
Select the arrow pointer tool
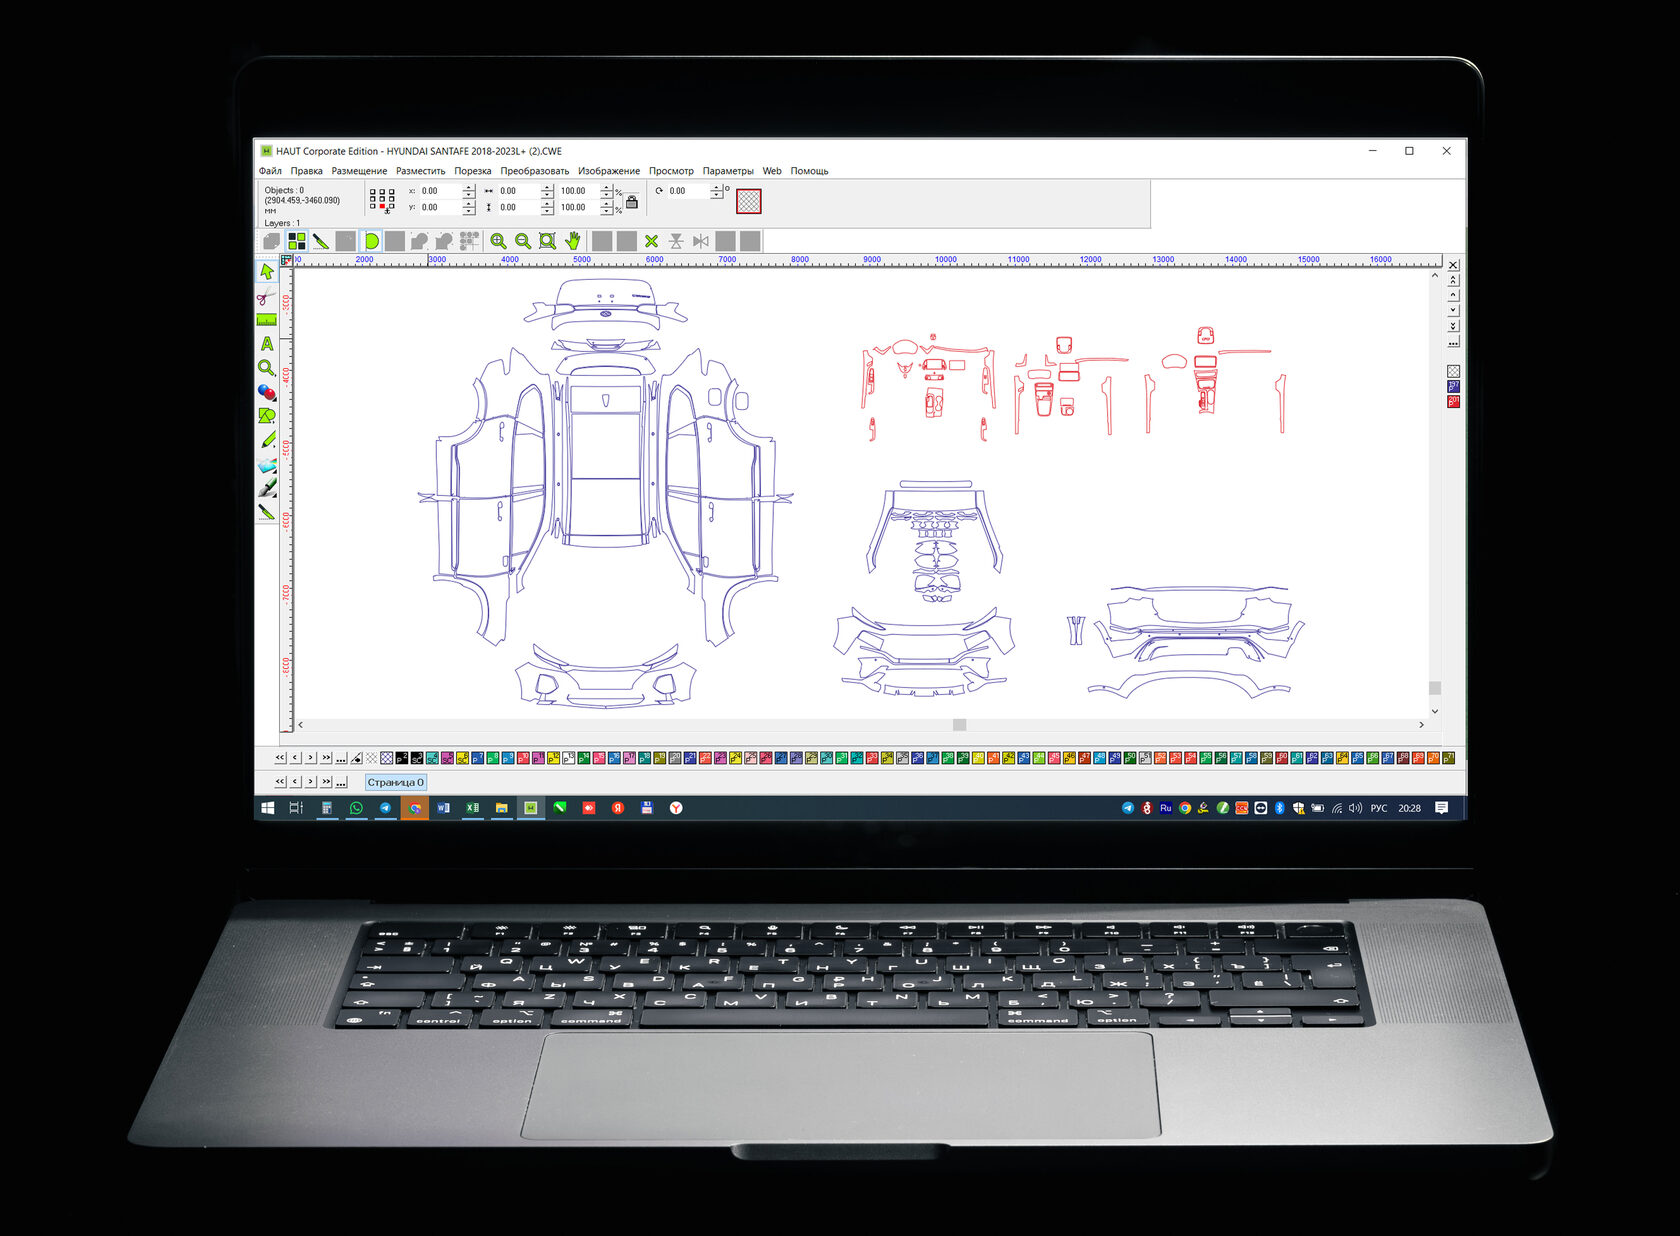point(266,272)
